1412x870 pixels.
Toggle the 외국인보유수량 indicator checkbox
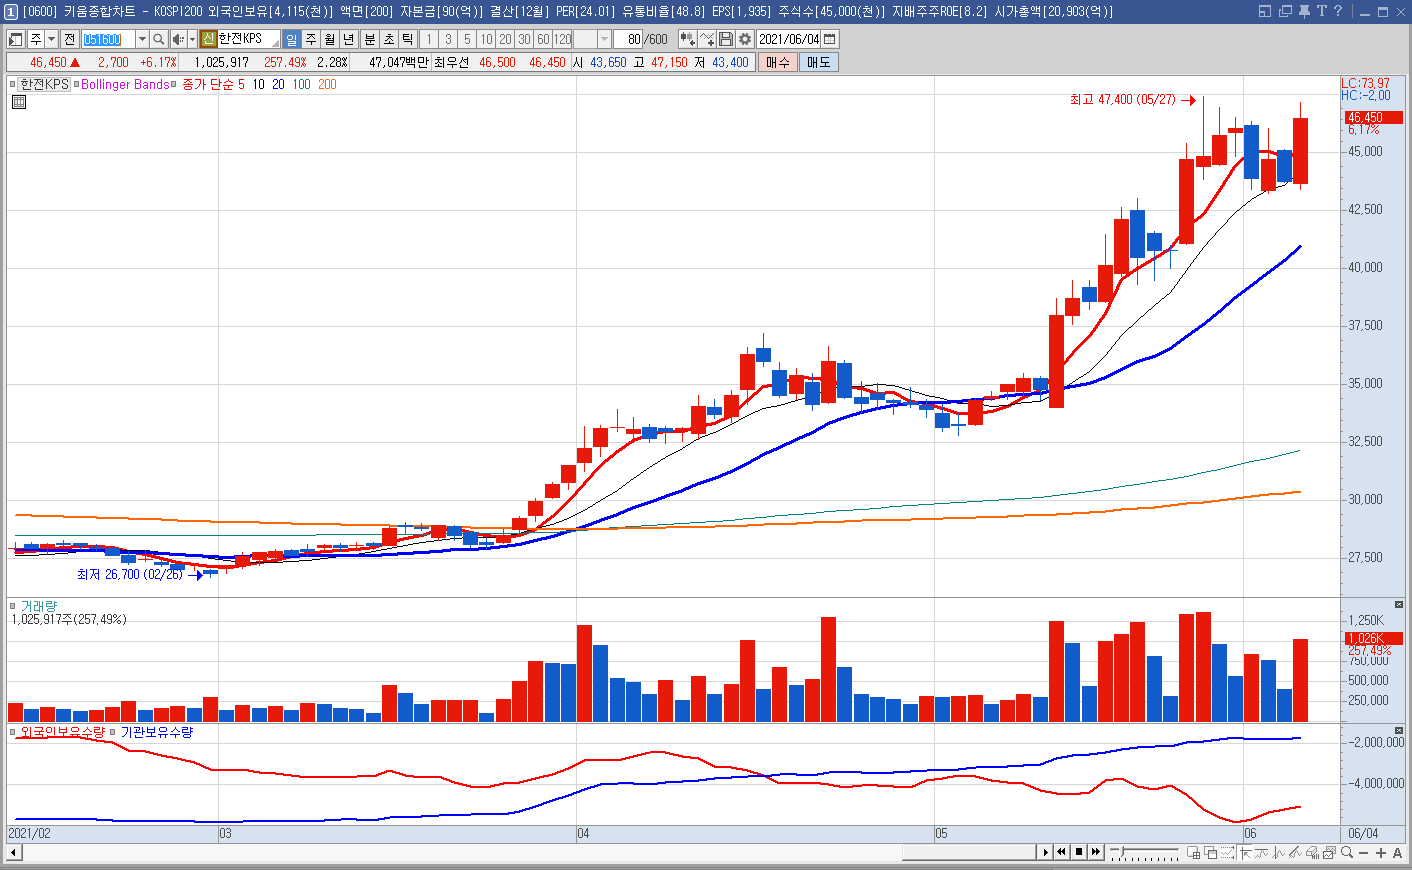point(14,732)
